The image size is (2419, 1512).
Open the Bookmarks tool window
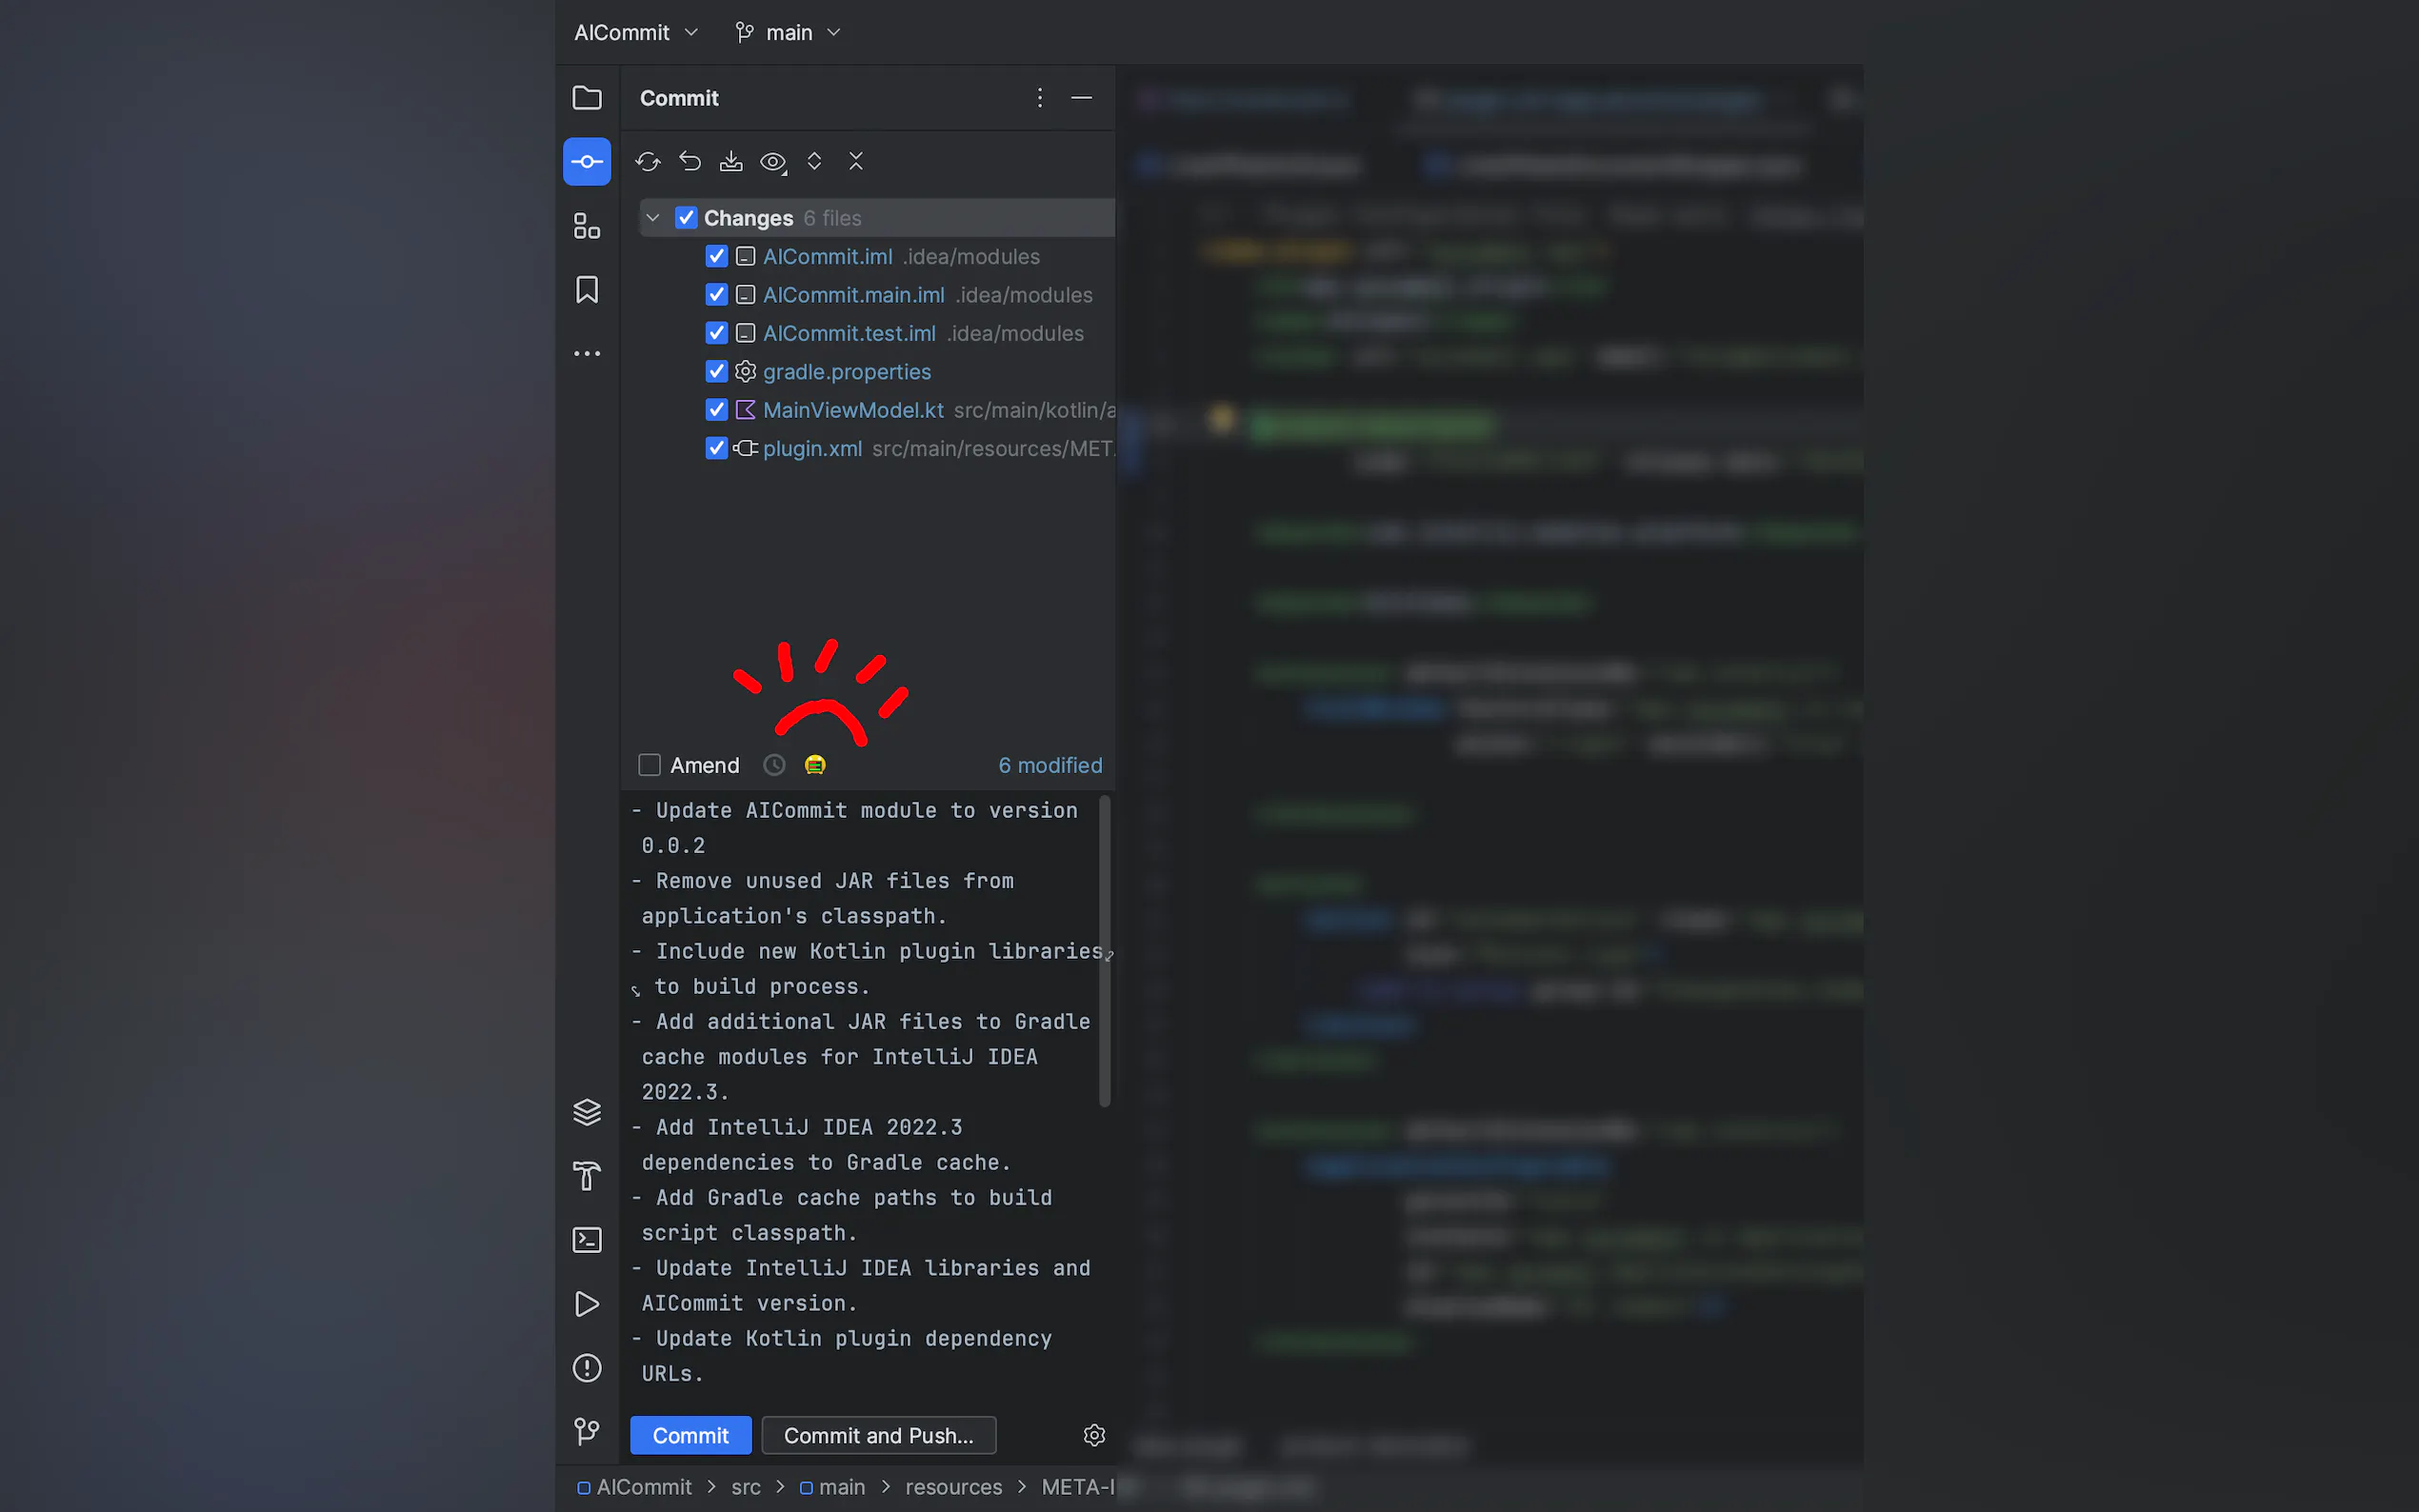[587, 290]
